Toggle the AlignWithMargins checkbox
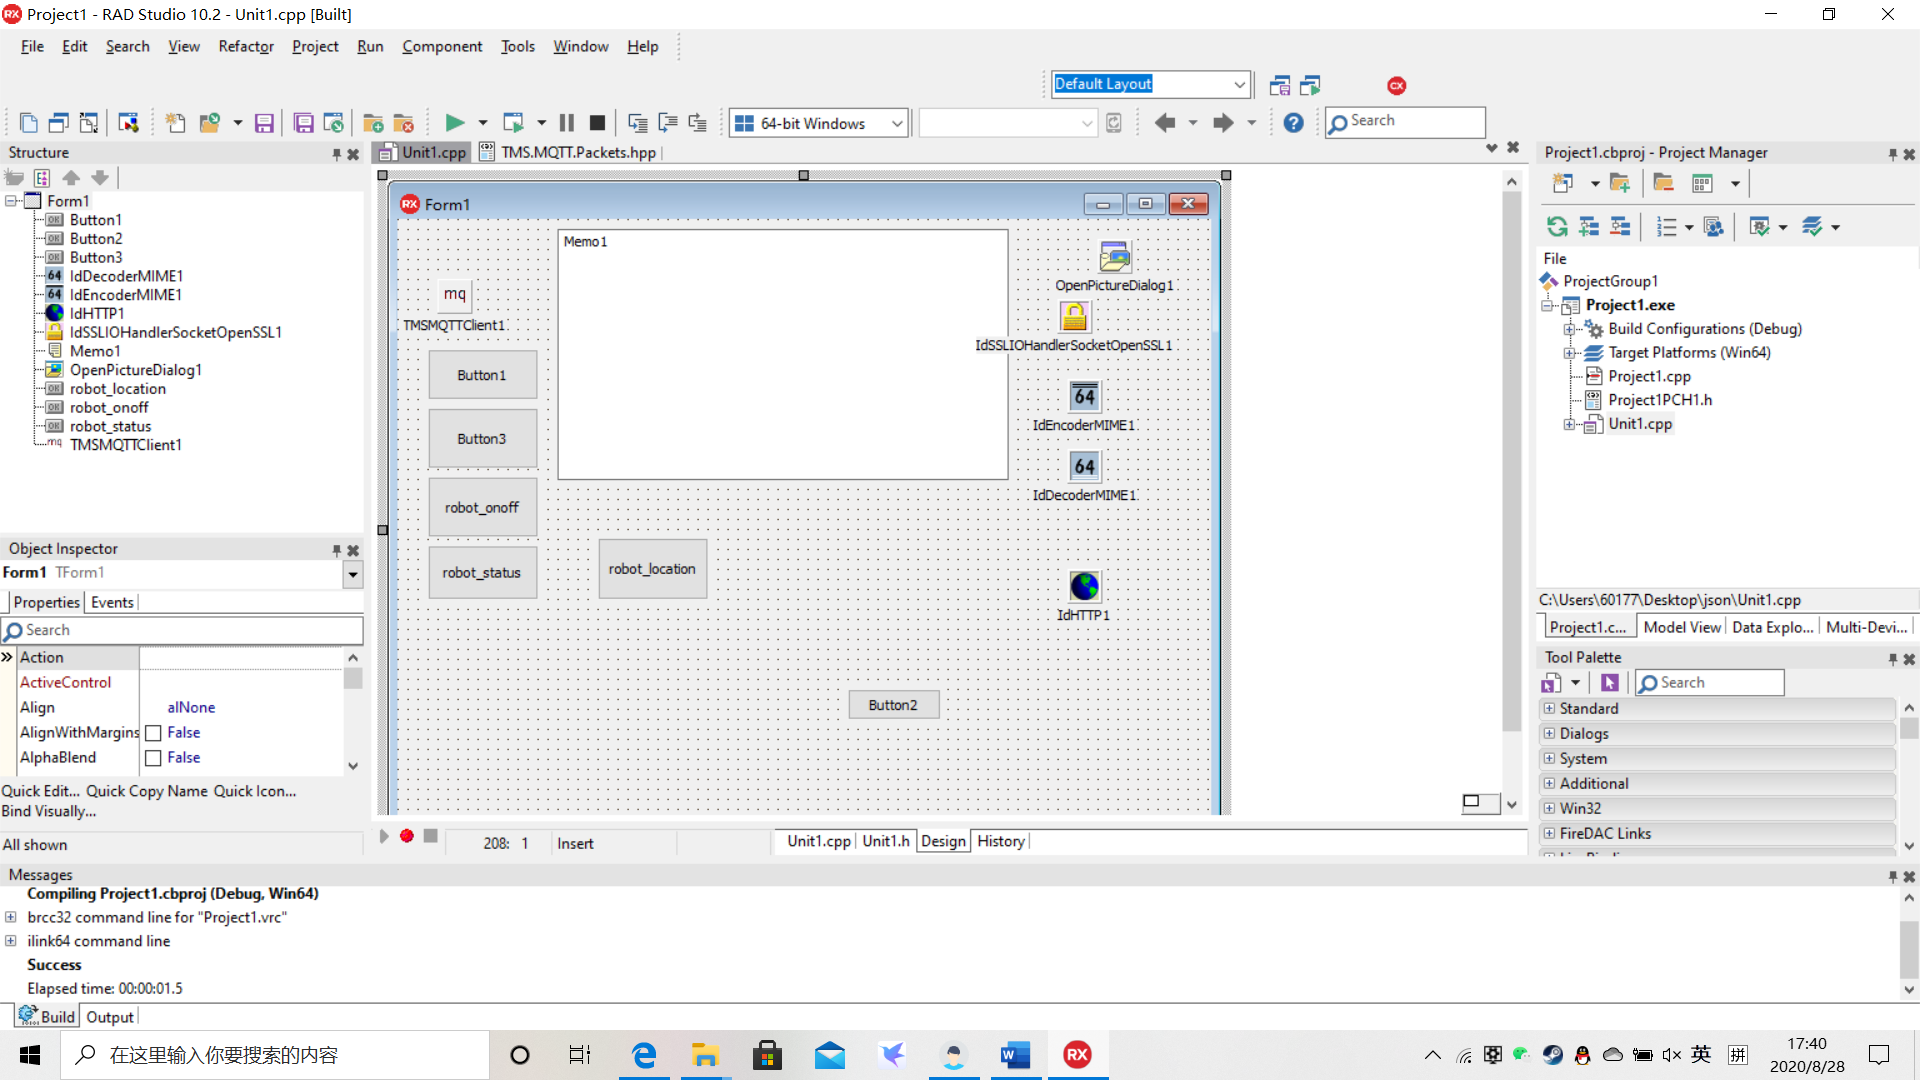Screen dimensions: 1920x1080 click(153, 733)
